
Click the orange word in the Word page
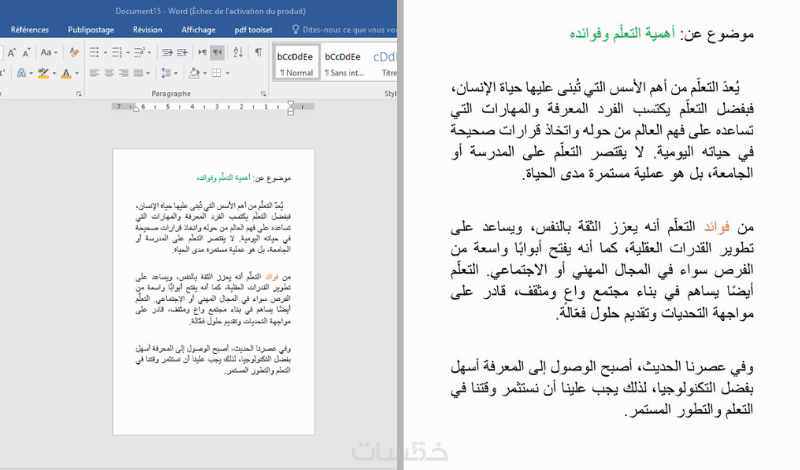(x=272, y=277)
